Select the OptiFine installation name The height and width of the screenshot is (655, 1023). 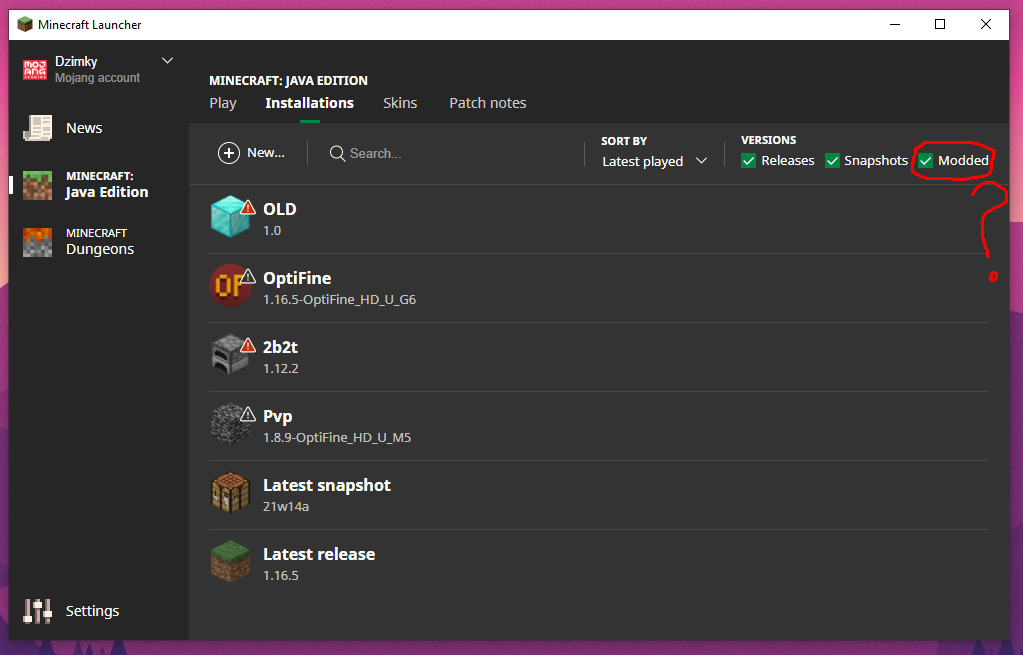298,278
